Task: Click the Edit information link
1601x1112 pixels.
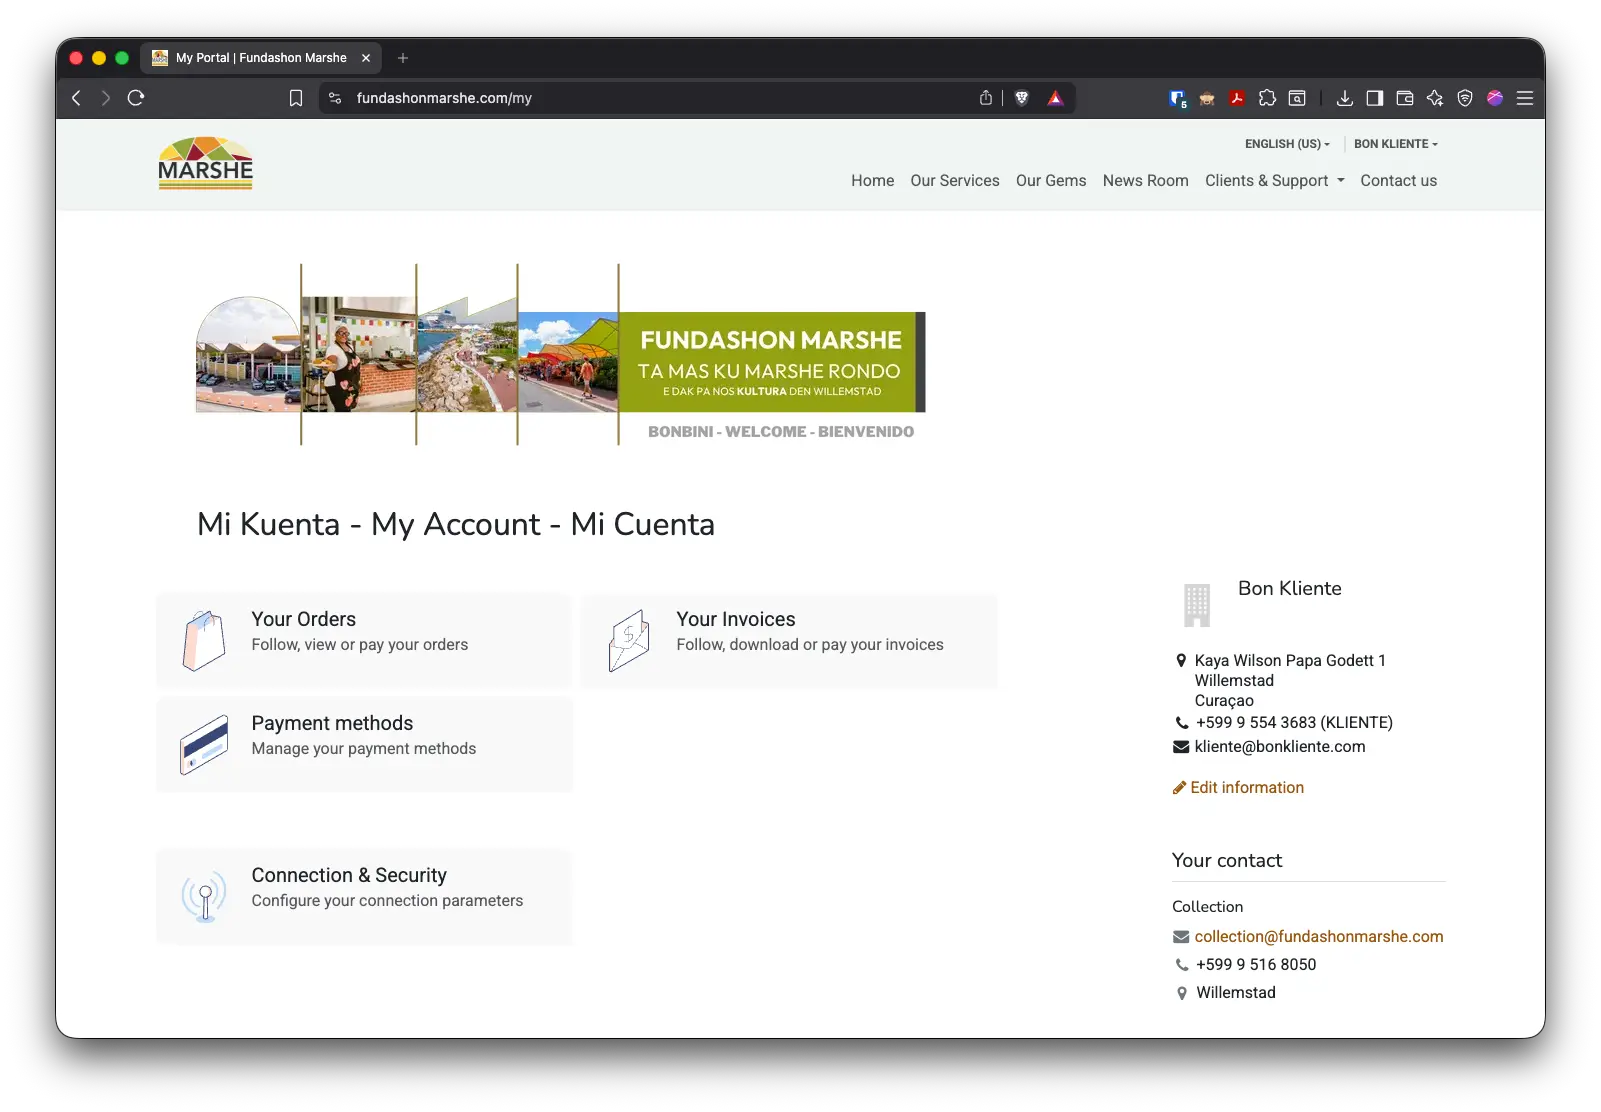Action: (1247, 788)
